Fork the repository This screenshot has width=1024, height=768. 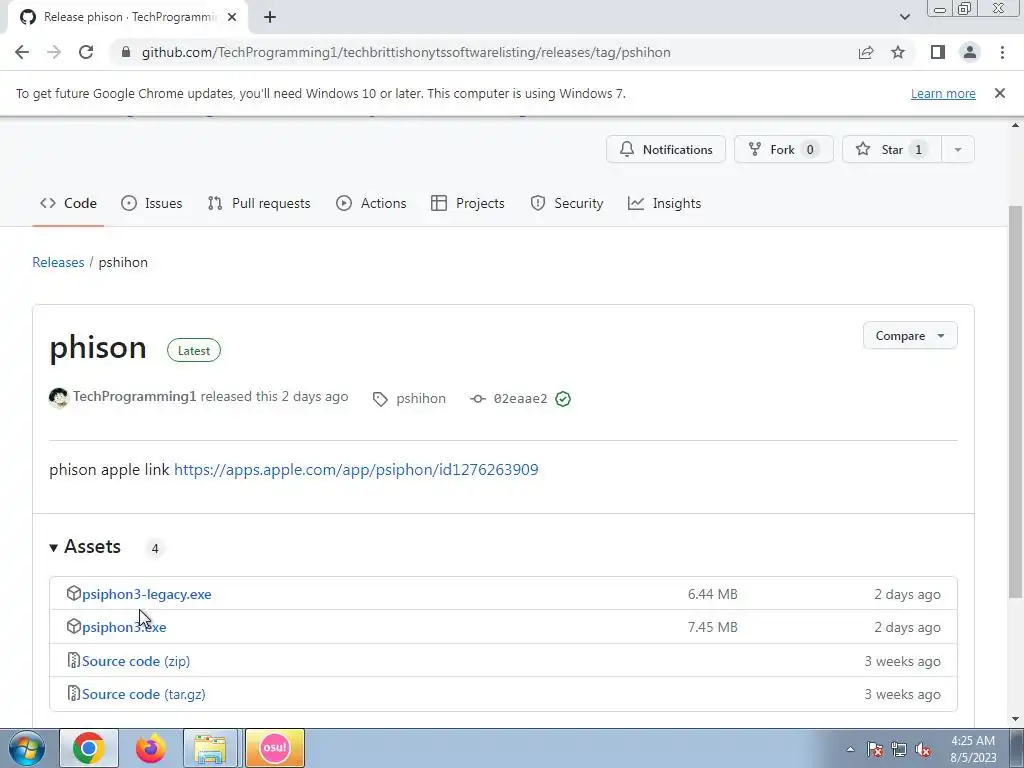pyautogui.click(x=783, y=150)
